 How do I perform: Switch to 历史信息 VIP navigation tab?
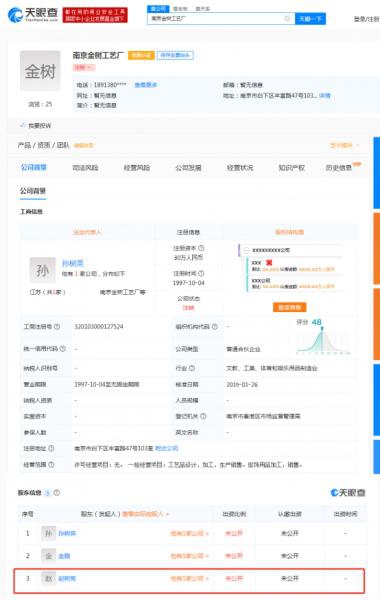(343, 167)
